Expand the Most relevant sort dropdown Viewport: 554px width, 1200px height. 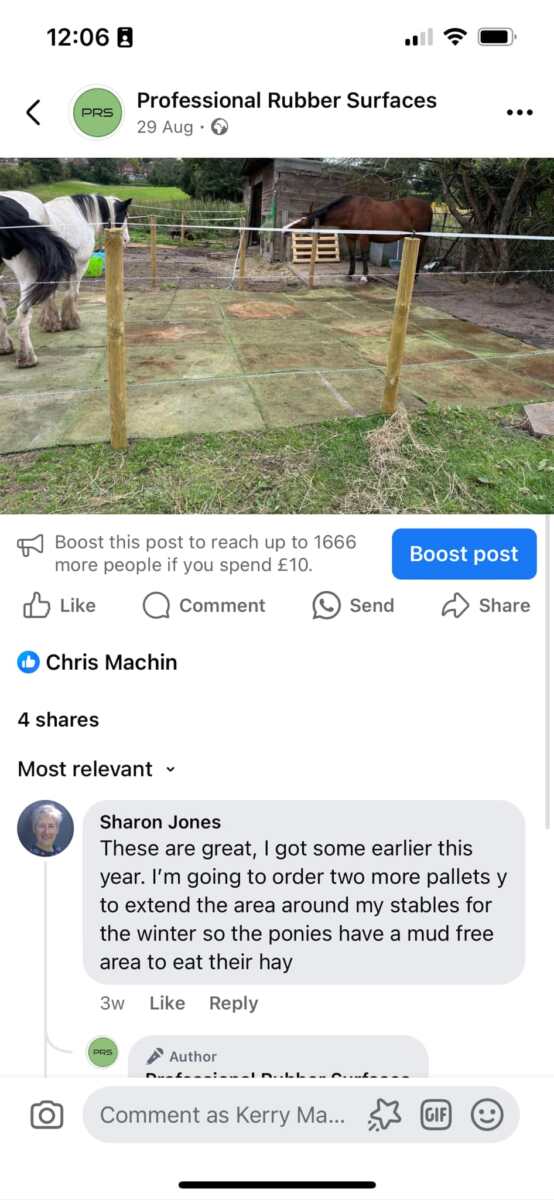tap(96, 769)
